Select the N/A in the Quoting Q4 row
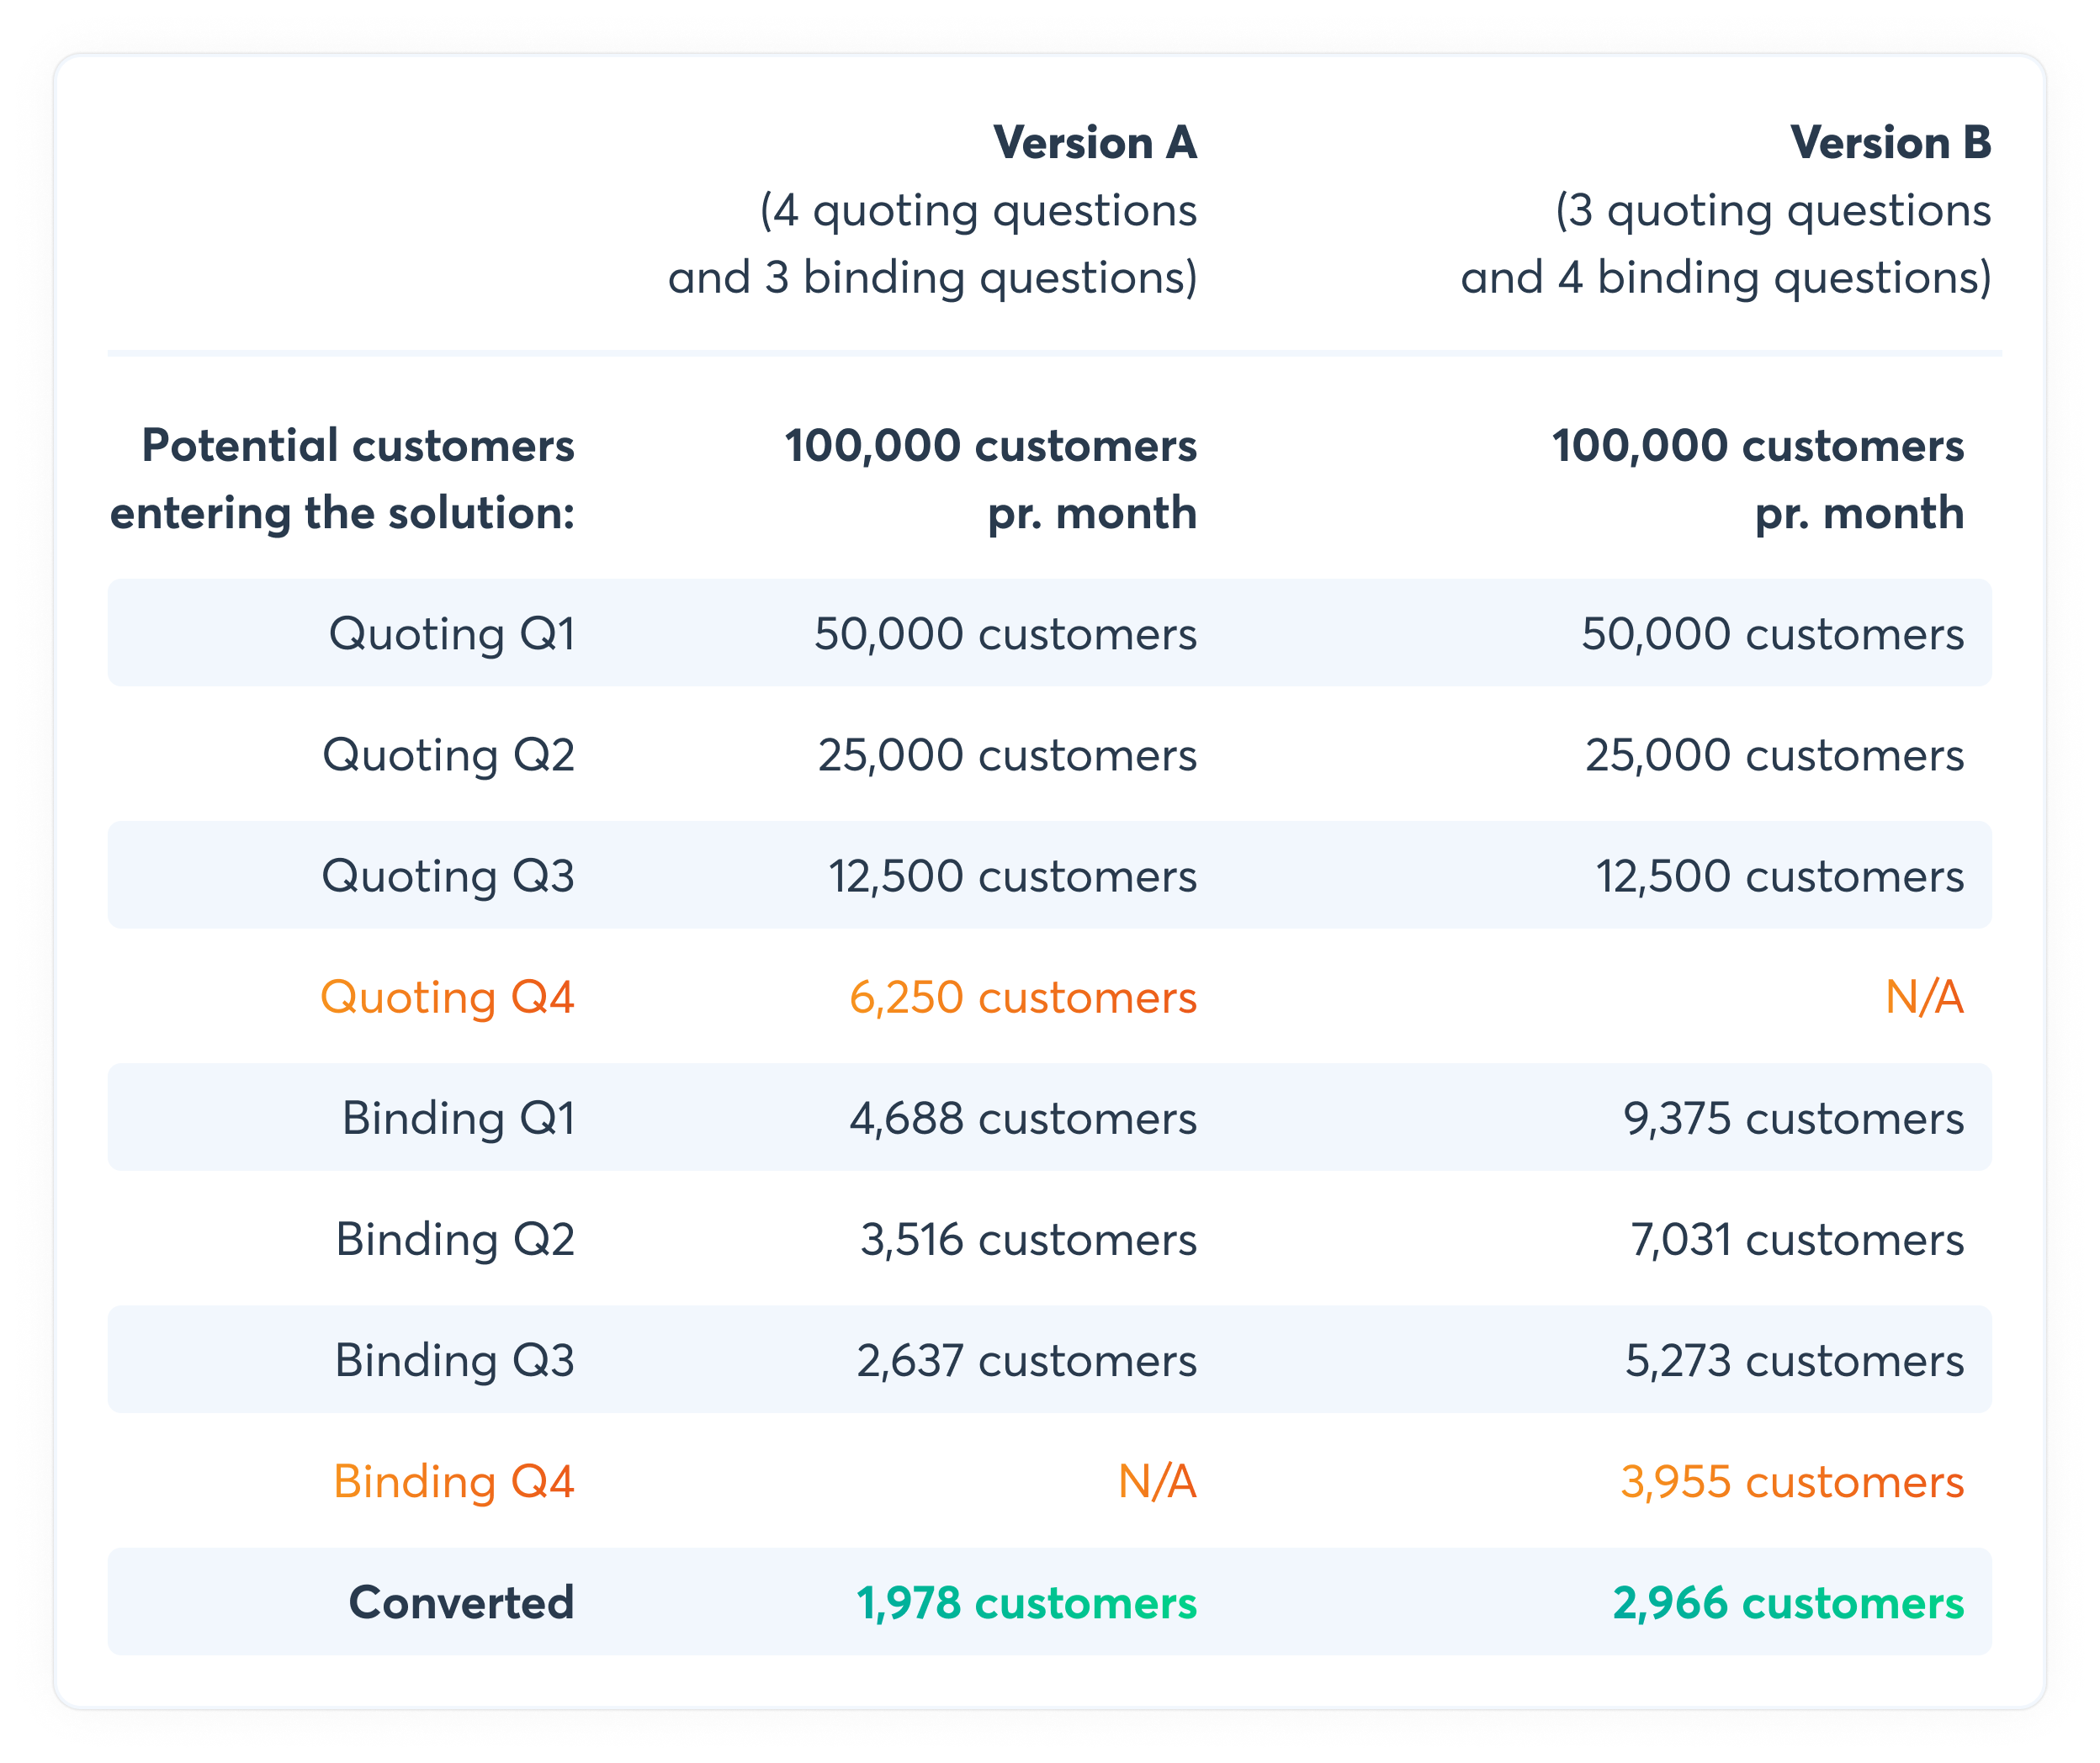This screenshot has height=1763, width=2100. pos(1925,997)
